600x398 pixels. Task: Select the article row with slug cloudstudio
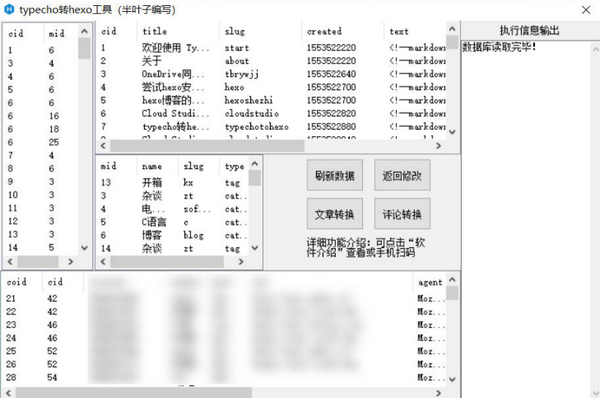(271, 113)
